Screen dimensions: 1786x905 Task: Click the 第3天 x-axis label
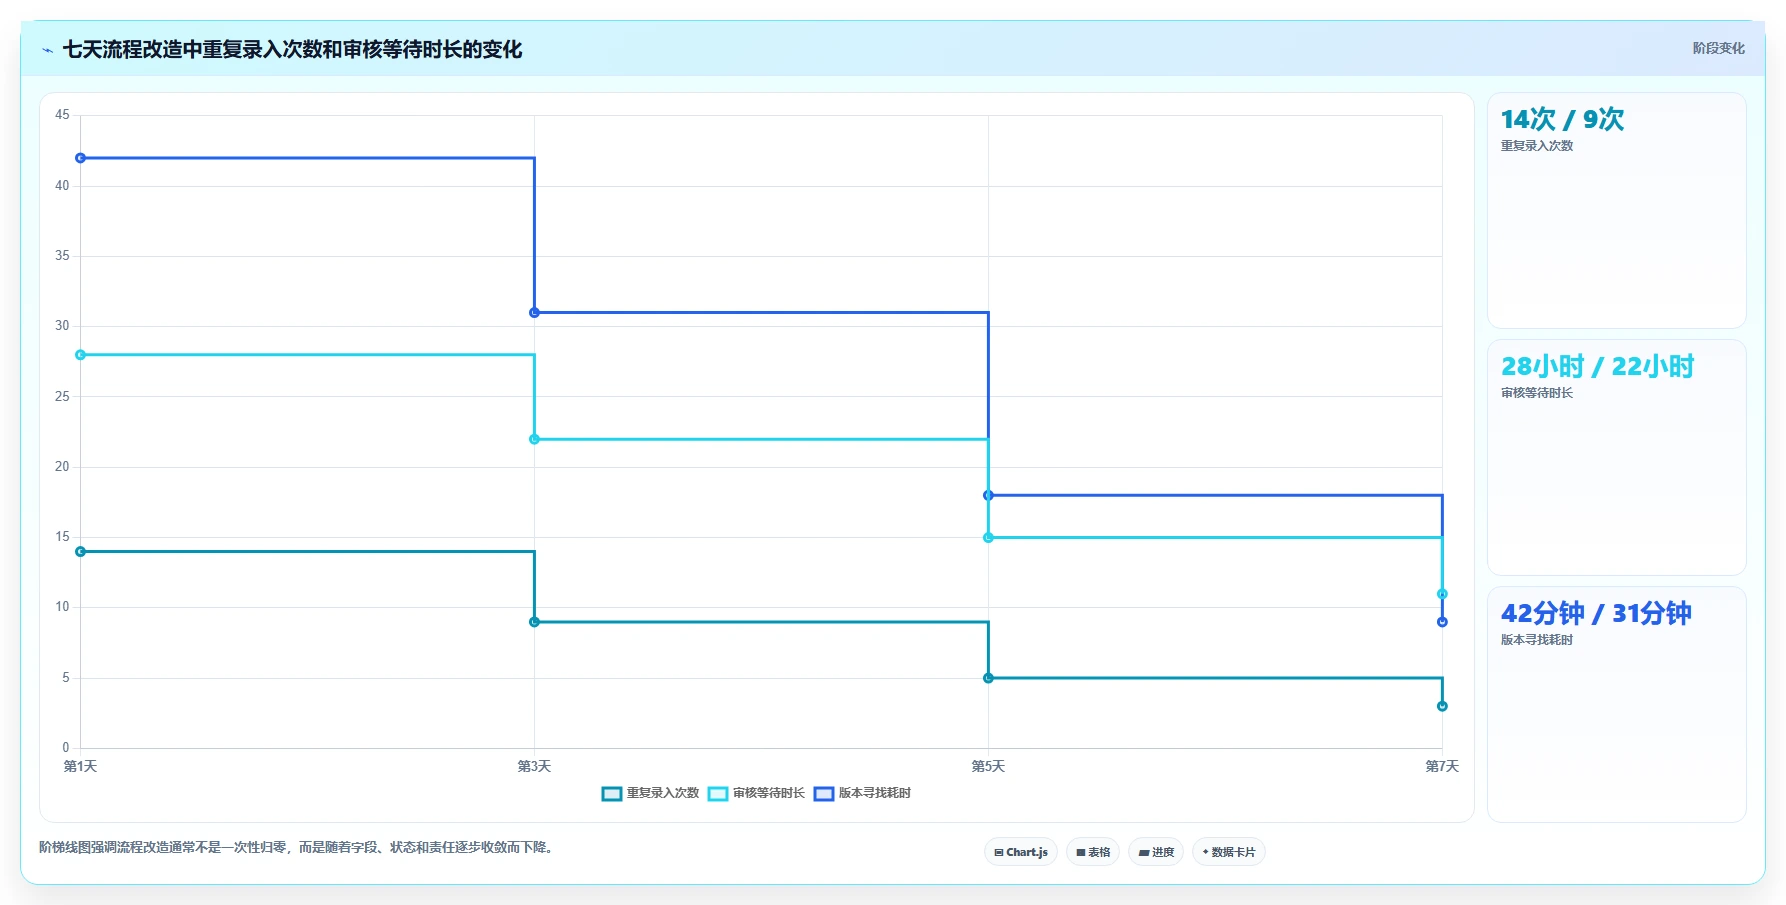pyautogui.click(x=534, y=767)
